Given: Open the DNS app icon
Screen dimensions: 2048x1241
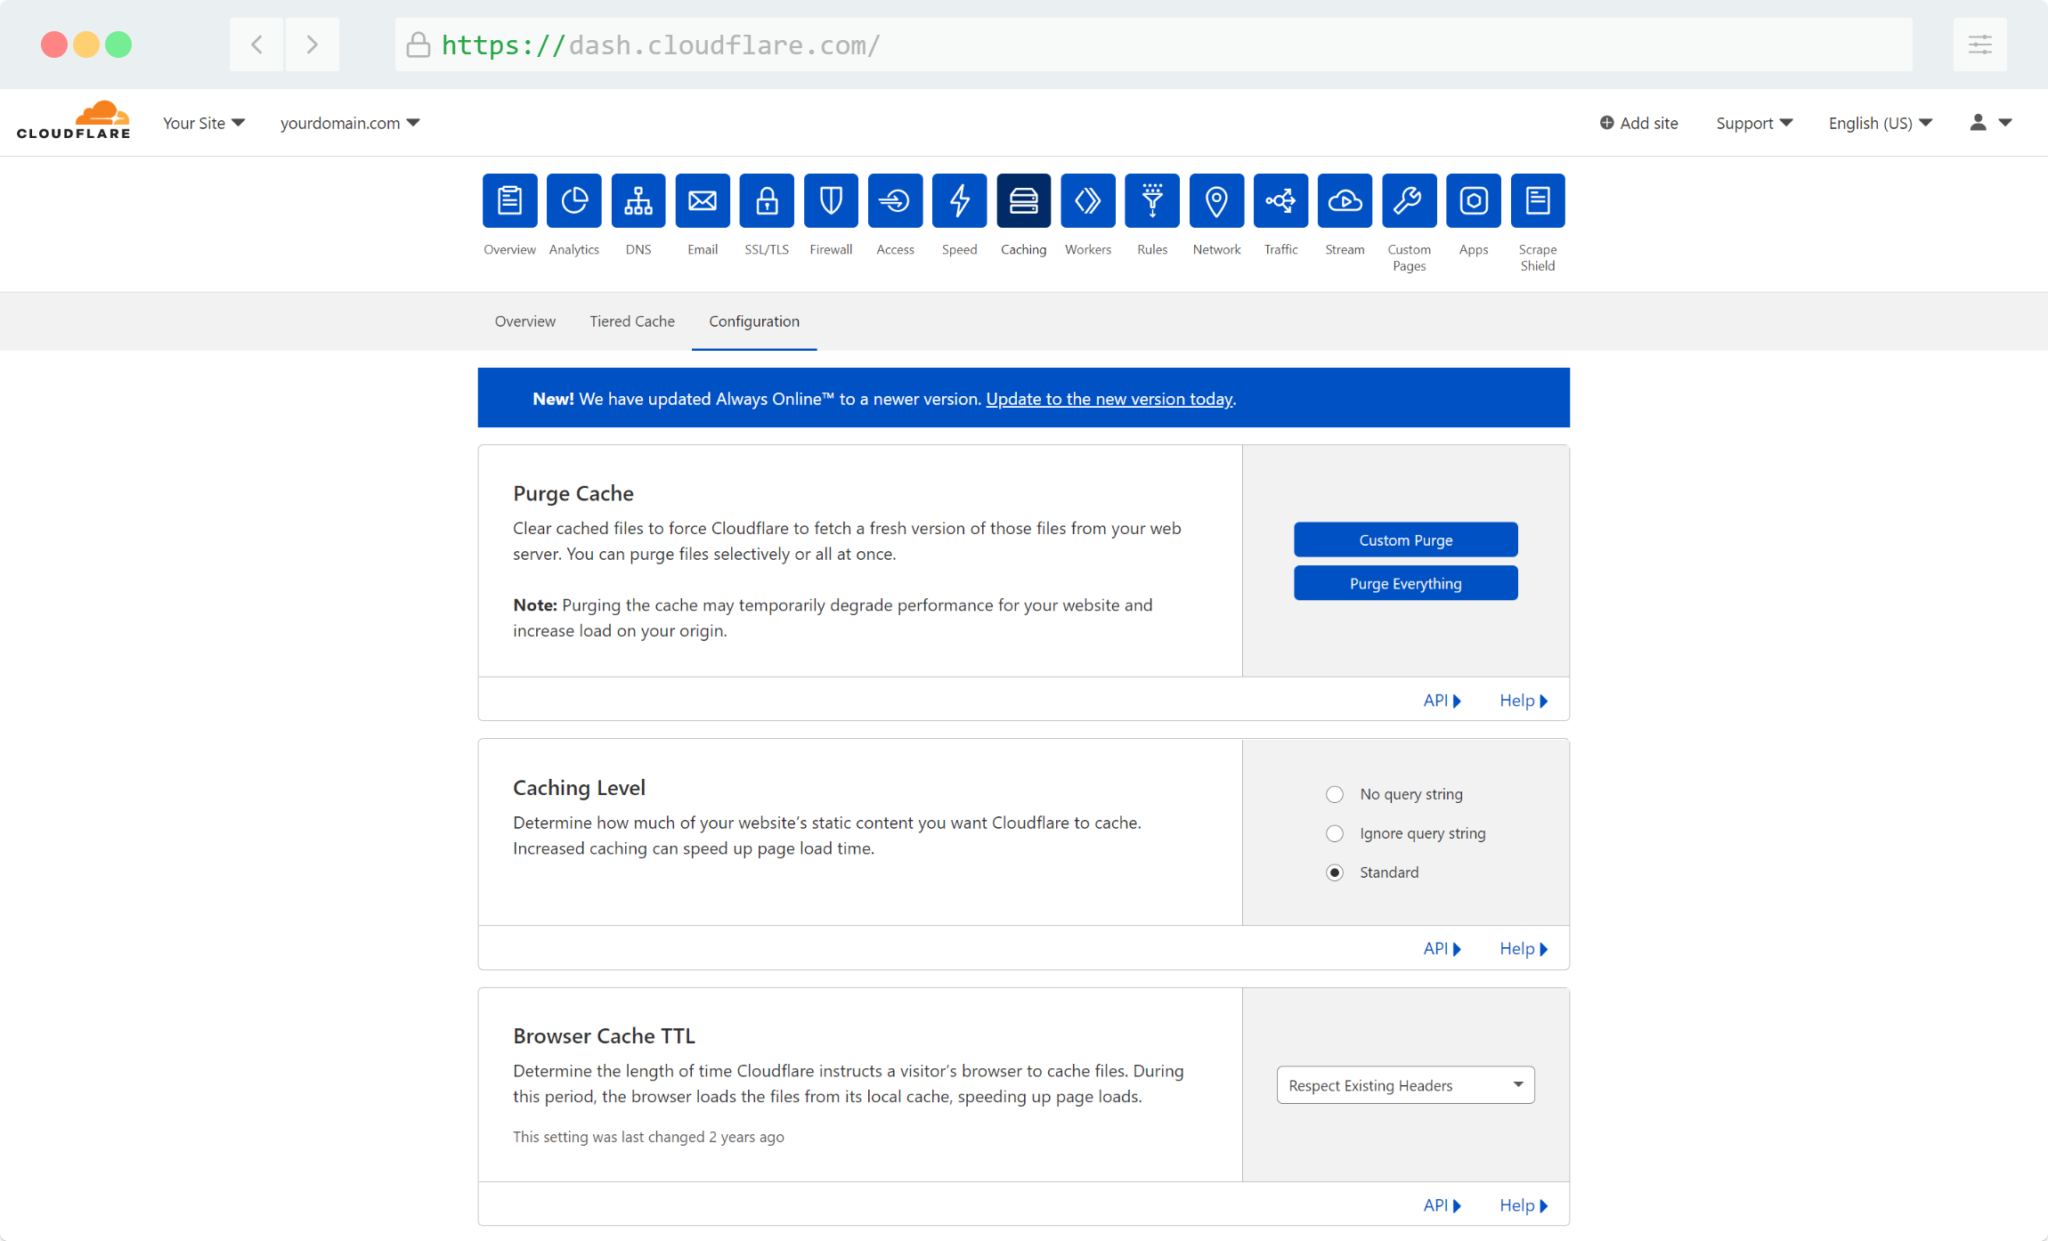Looking at the screenshot, I should point(638,201).
